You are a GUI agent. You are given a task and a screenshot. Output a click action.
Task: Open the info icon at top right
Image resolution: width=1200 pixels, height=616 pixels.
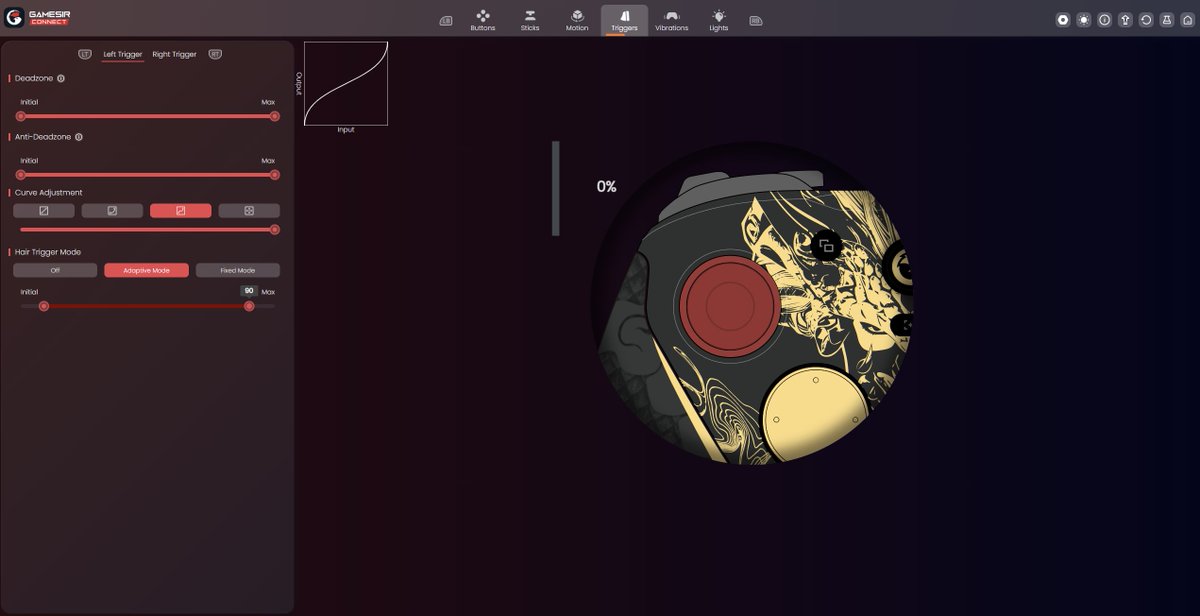[x=1104, y=20]
